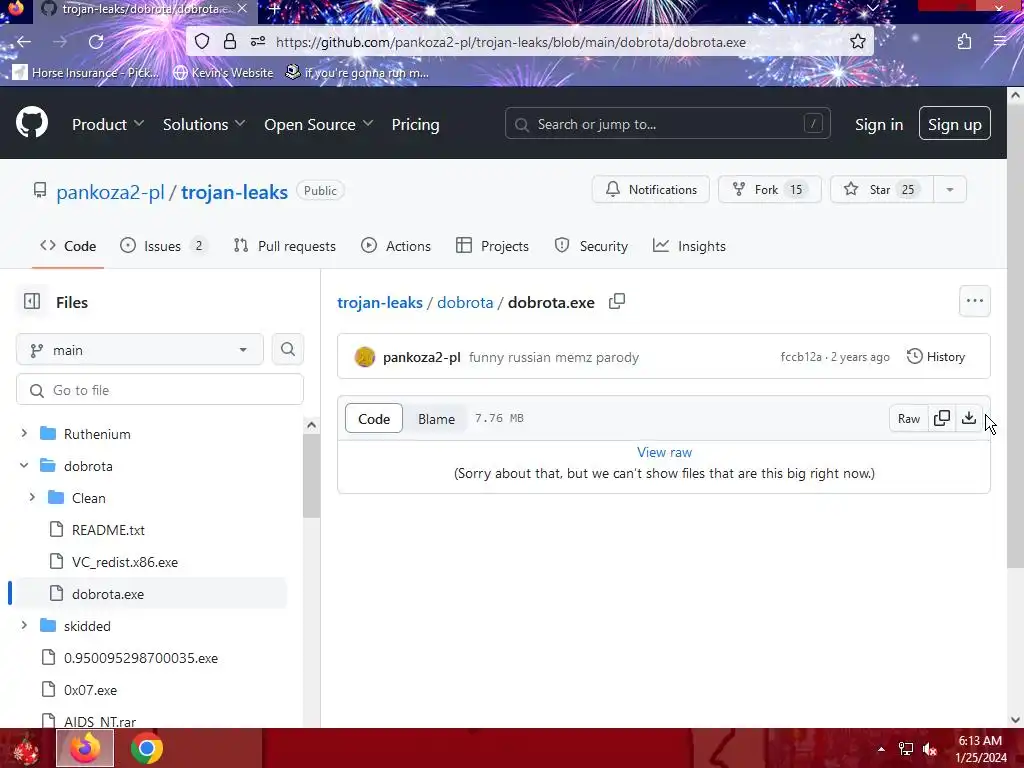
Task: Click the Notifications button
Action: coord(650,189)
